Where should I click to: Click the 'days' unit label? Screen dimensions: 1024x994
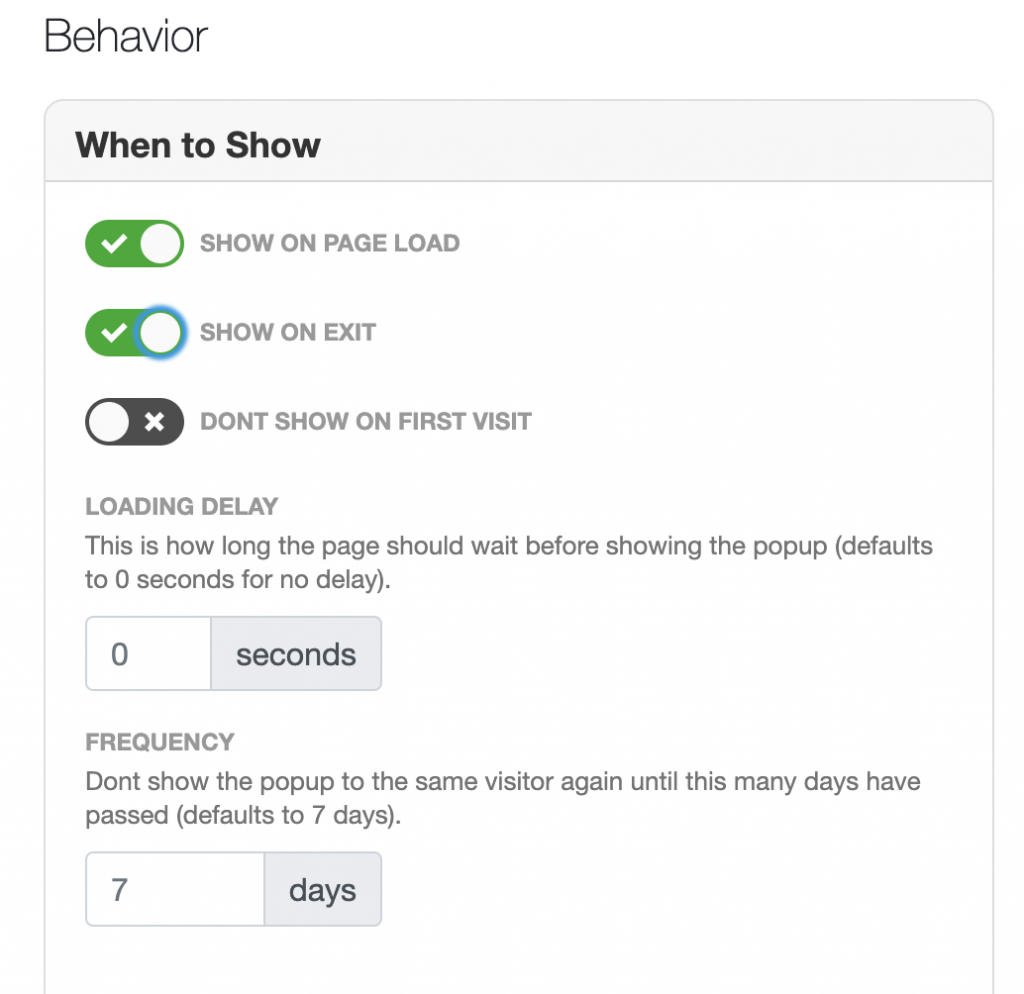[x=322, y=889]
